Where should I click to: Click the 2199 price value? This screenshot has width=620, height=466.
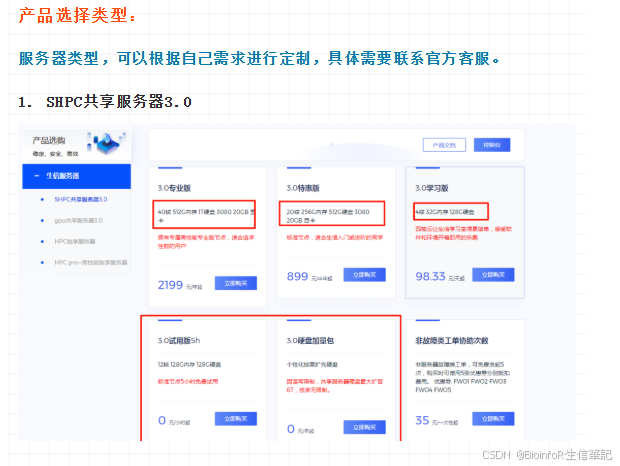(170, 285)
